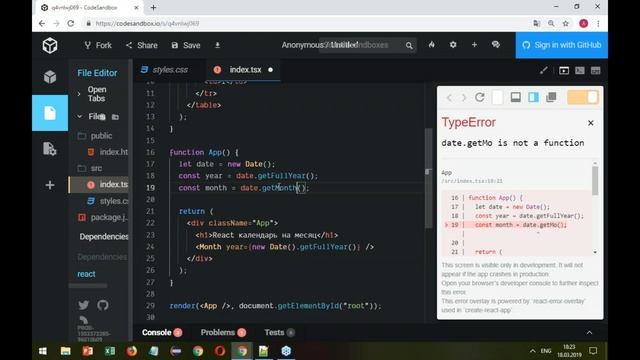Viewport: 640px width, 360px height.
Task: Reload the Chrome browser page
Action: (71, 24)
